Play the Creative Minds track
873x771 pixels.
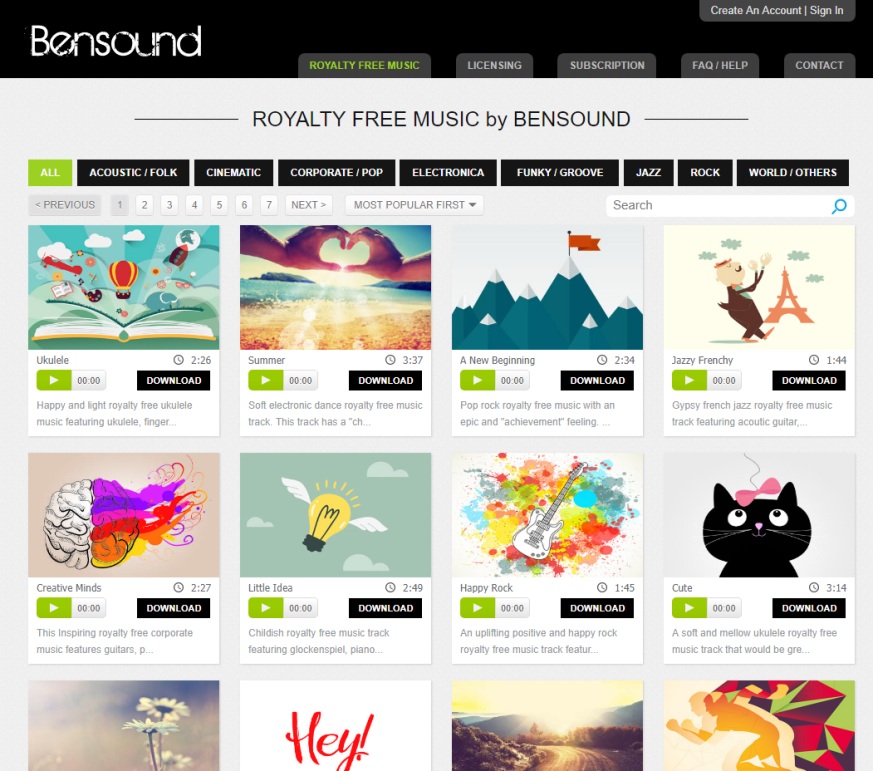click(x=53, y=608)
